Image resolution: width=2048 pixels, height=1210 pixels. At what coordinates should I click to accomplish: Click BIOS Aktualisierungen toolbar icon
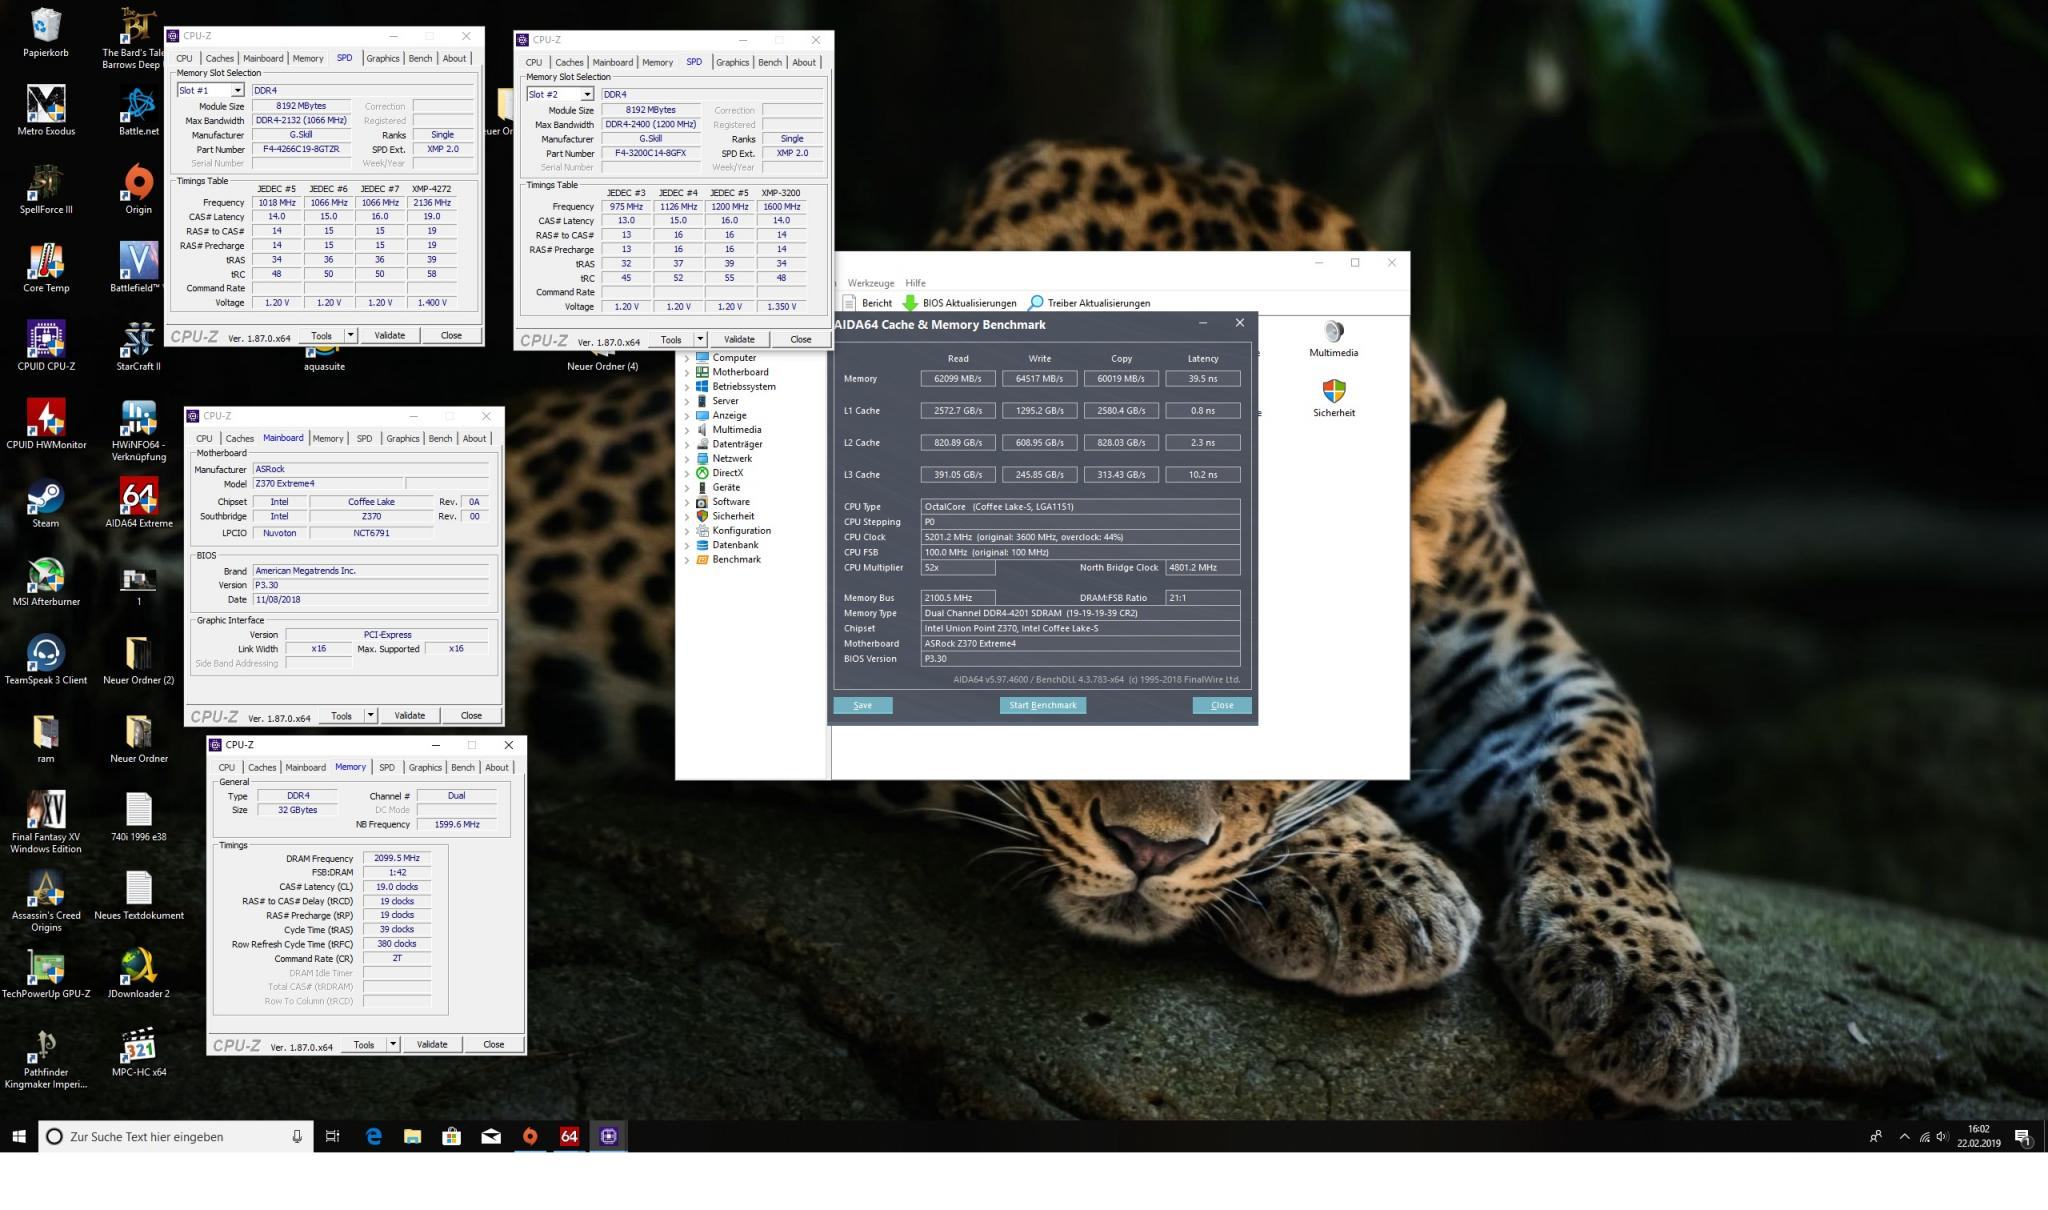click(910, 303)
